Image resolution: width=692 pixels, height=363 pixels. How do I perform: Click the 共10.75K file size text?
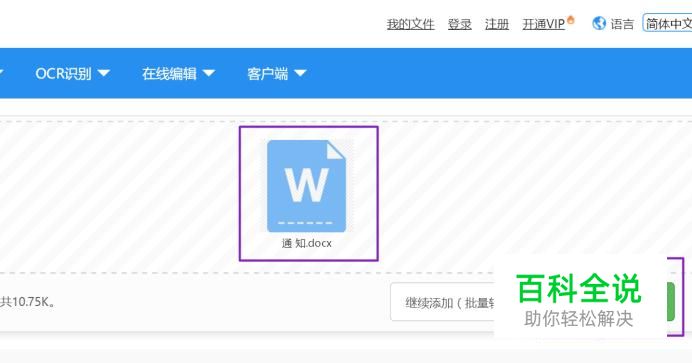pos(27,302)
